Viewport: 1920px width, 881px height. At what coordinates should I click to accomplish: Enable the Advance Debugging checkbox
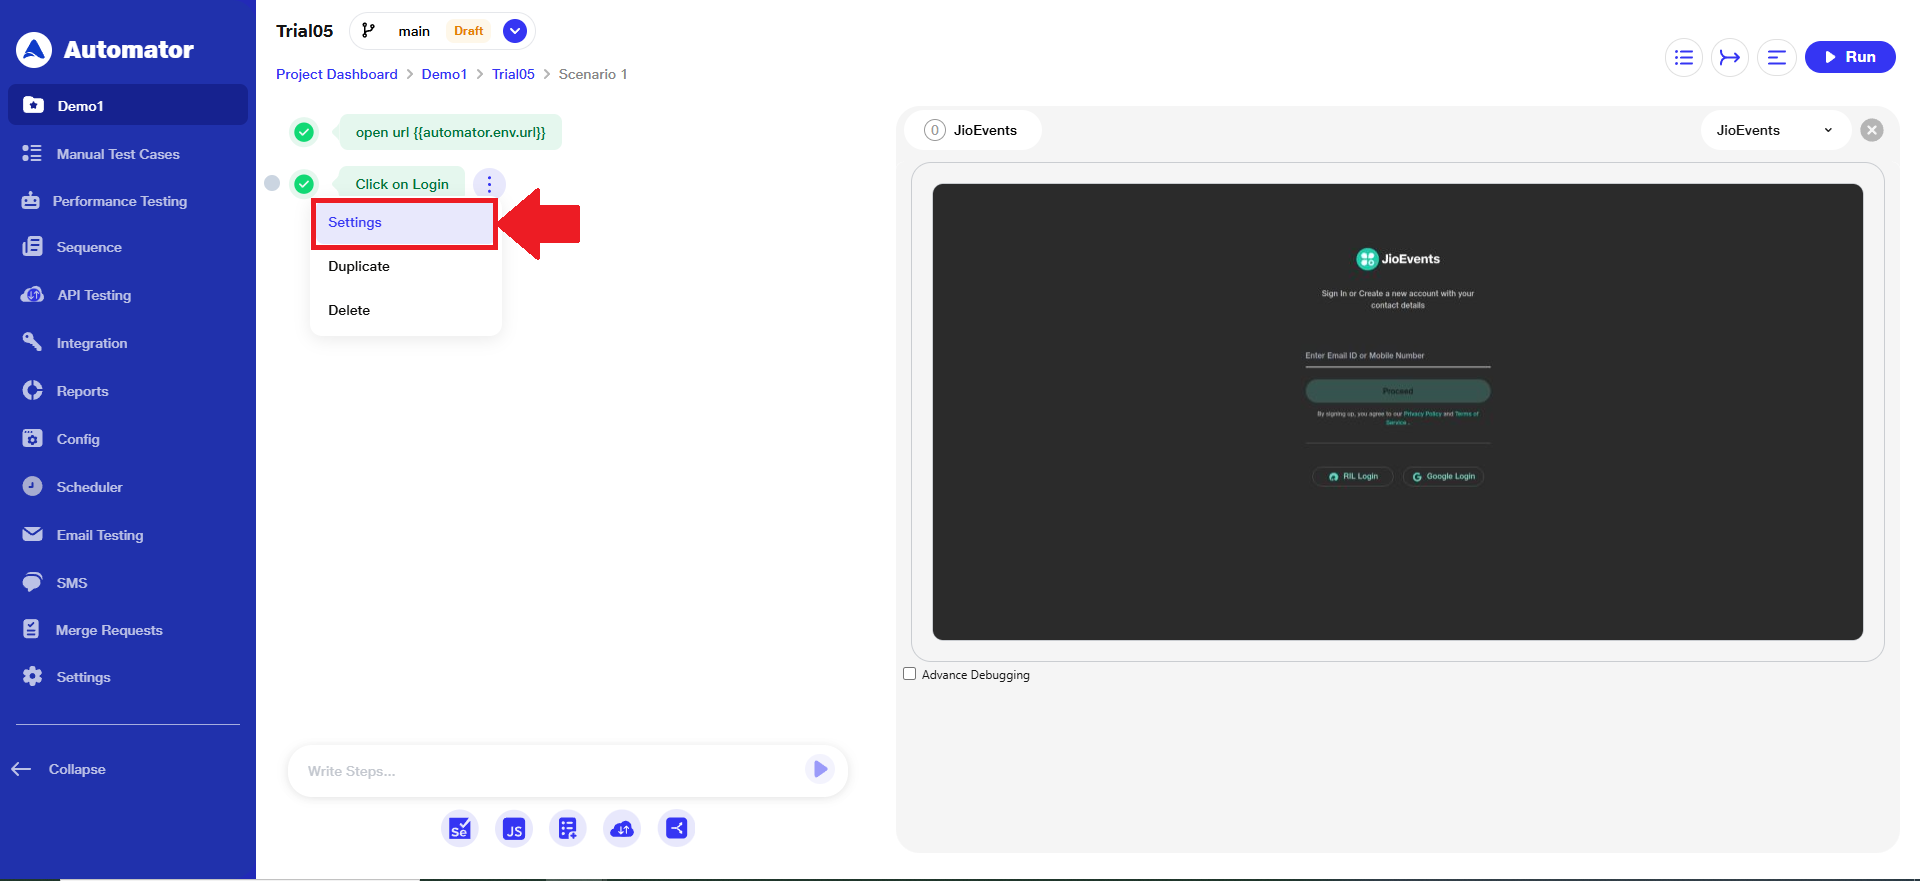point(910,674)
